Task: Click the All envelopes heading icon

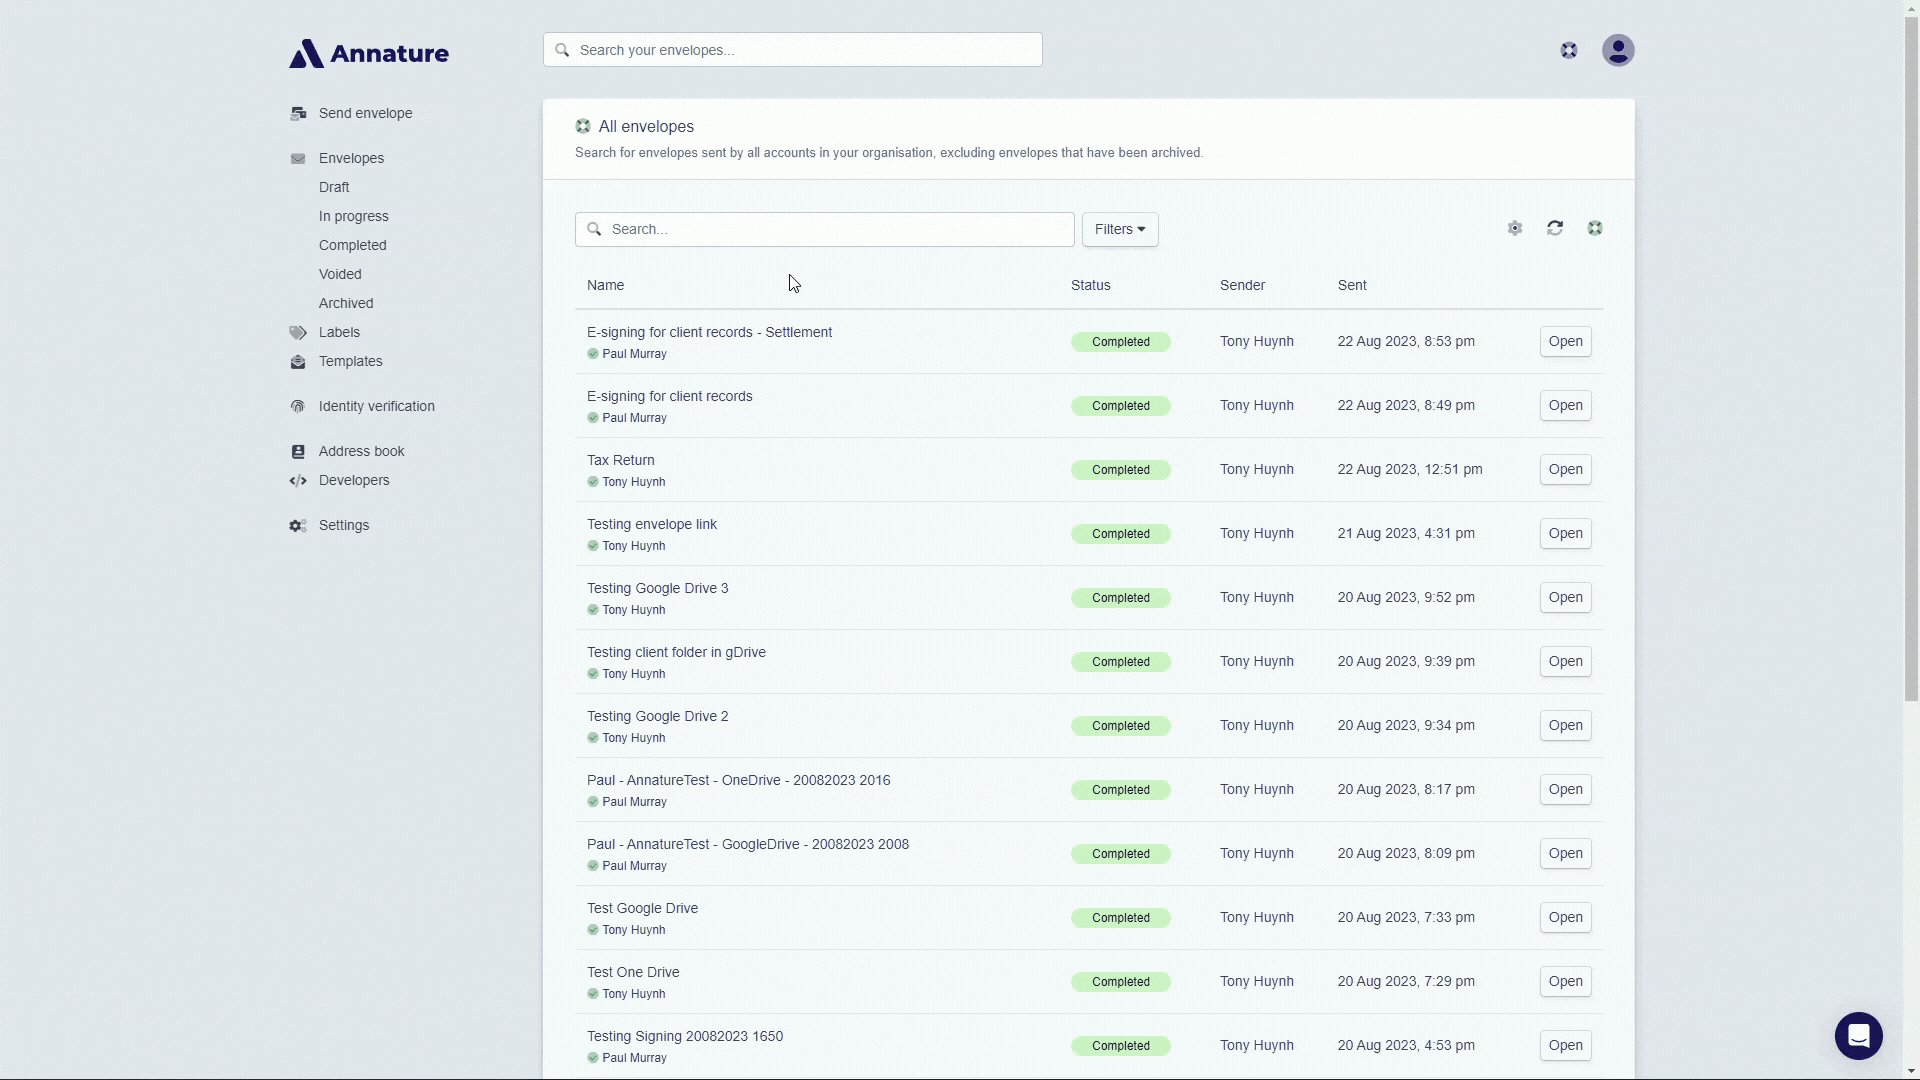Action: pos(583,127)
